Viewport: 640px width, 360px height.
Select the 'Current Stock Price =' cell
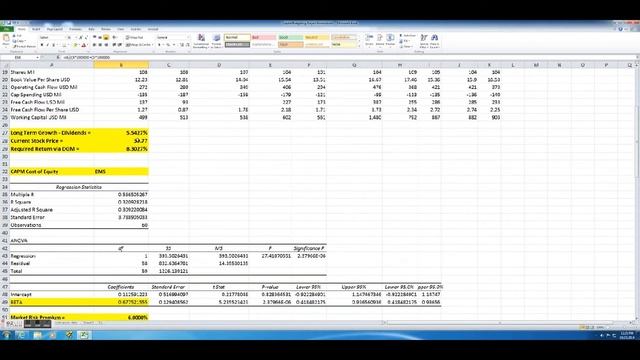51,141
